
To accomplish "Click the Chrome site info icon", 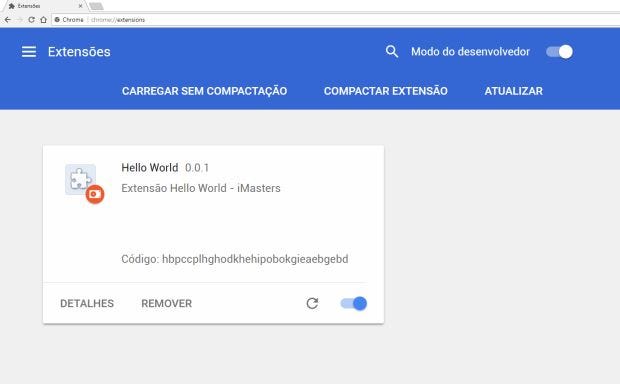I will (x=57, y=19).
